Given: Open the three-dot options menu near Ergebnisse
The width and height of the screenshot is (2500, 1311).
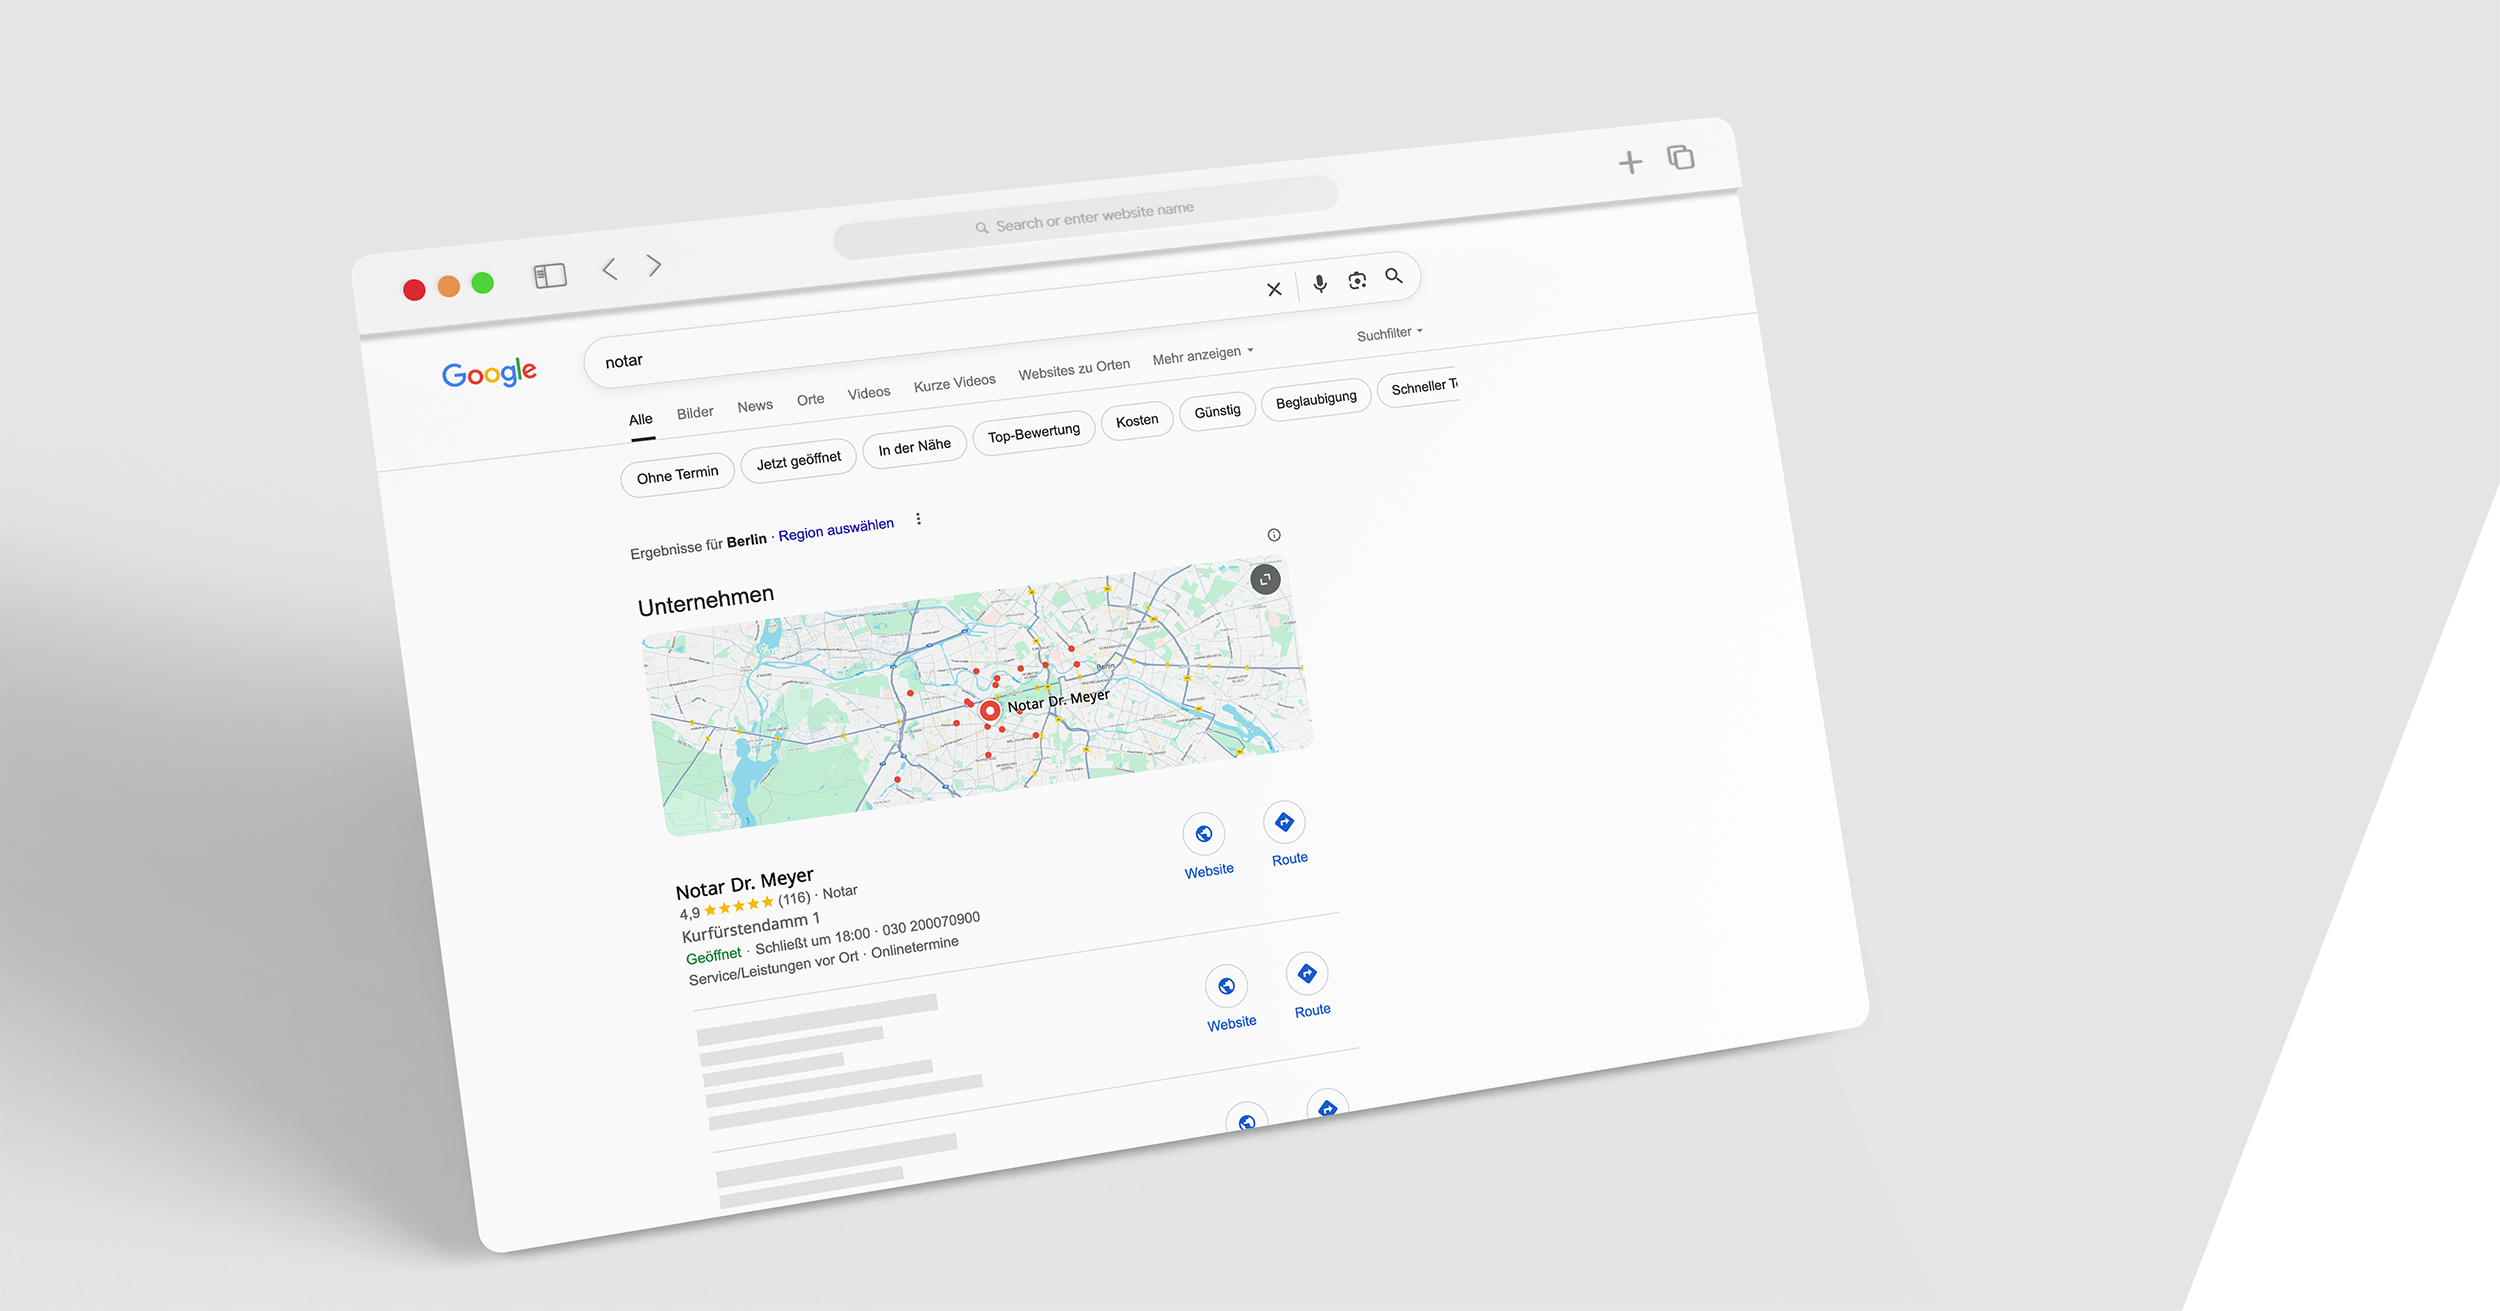Looking at the screenshot, I should [x=918, y=519].
